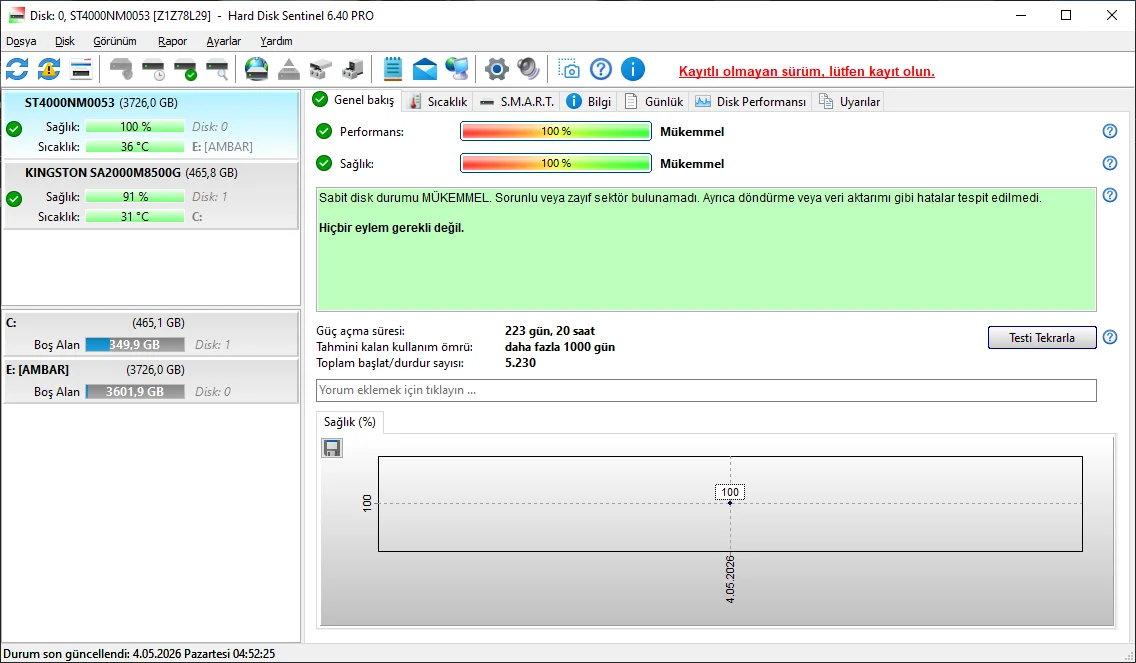Switch to the Disk Performansı tab
1136x663 pixels.
tap(751, 101)
